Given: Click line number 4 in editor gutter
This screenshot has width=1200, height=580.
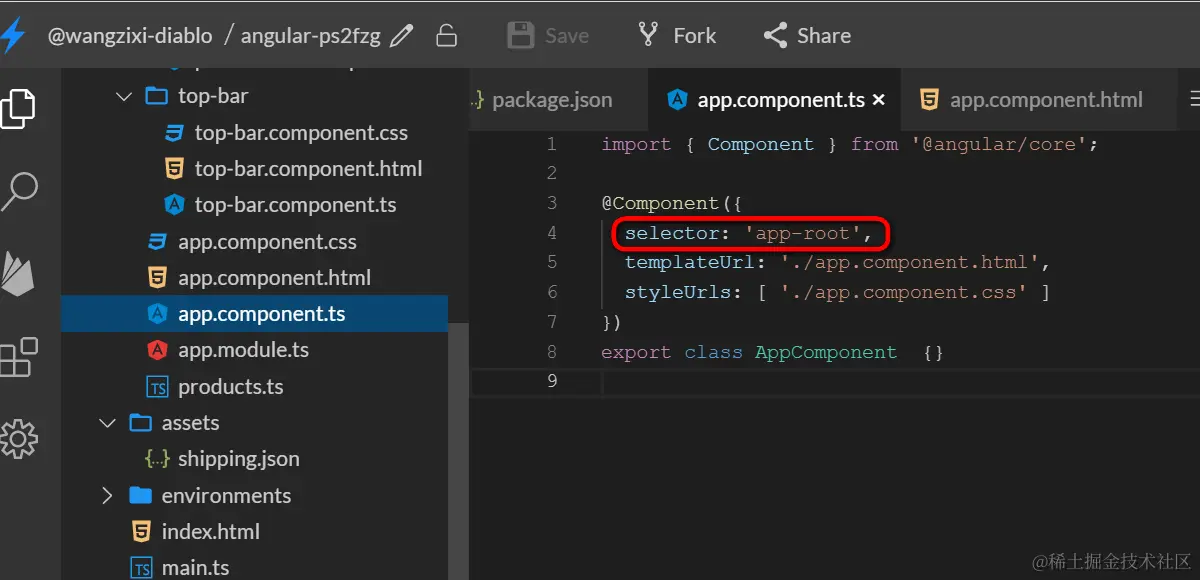Looking at the screenshot, I should pos(551,233).
